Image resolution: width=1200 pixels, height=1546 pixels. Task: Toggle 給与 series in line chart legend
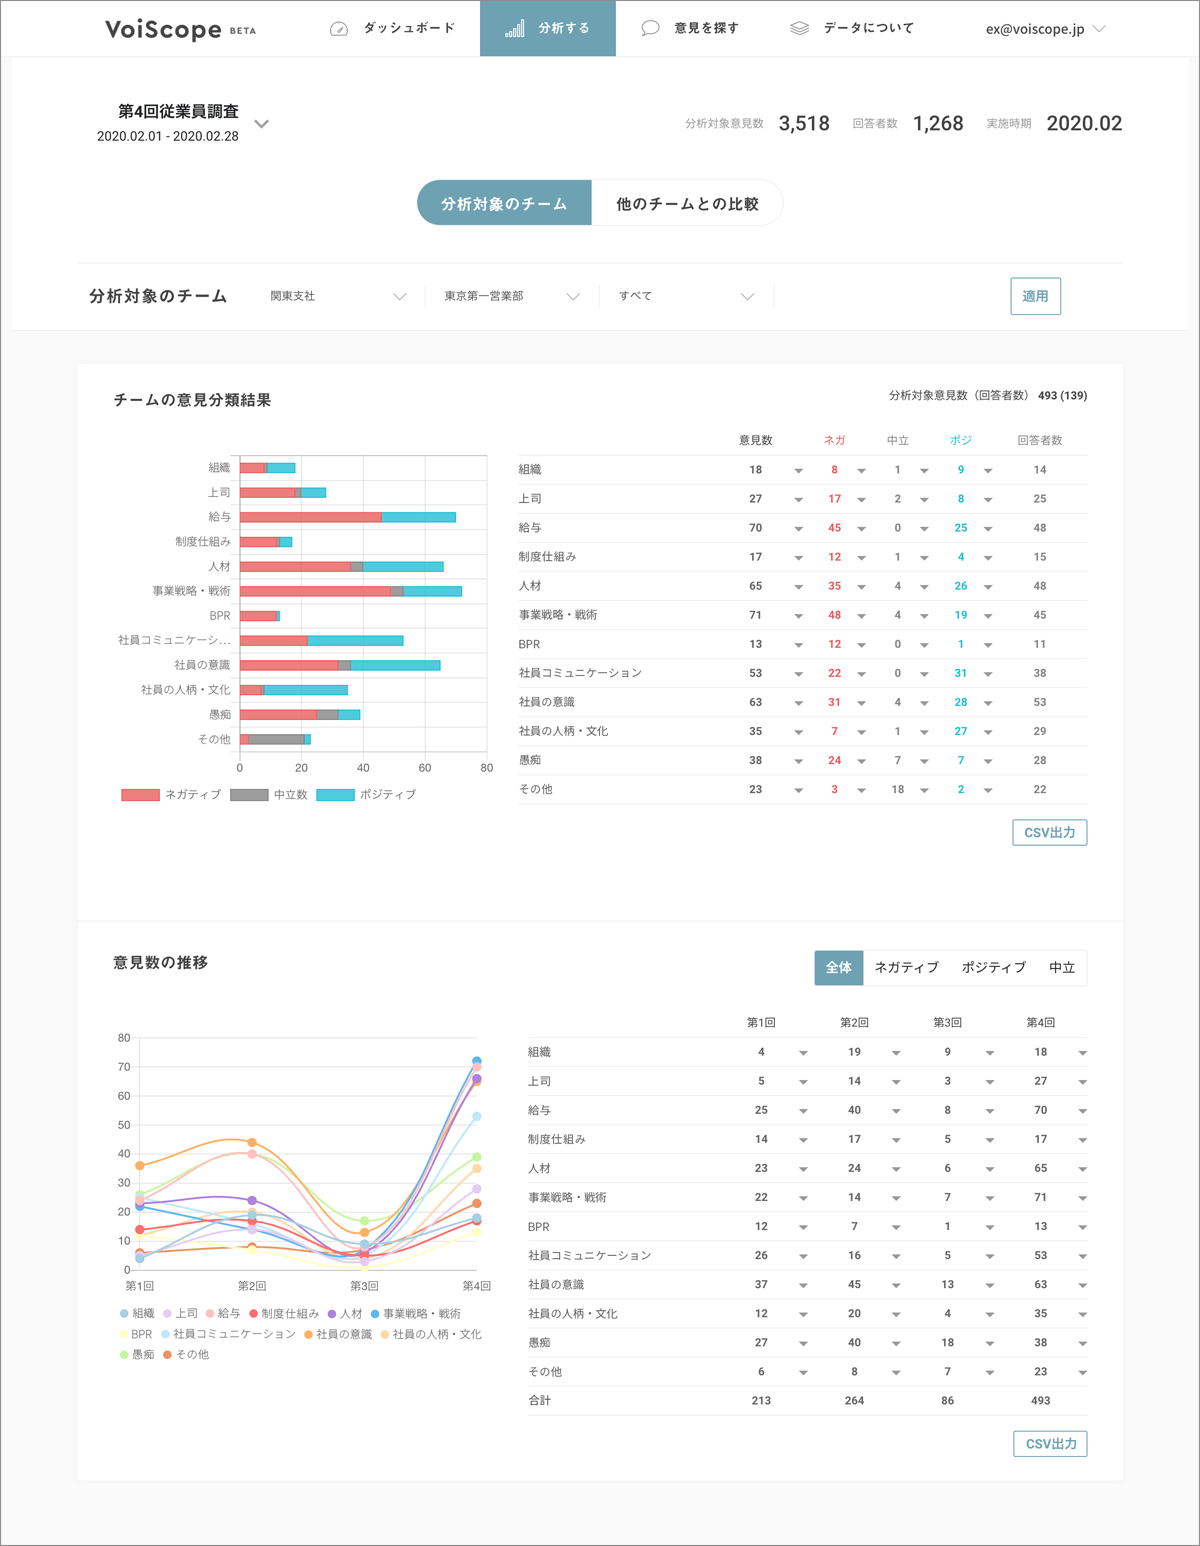click(223, 1313)
